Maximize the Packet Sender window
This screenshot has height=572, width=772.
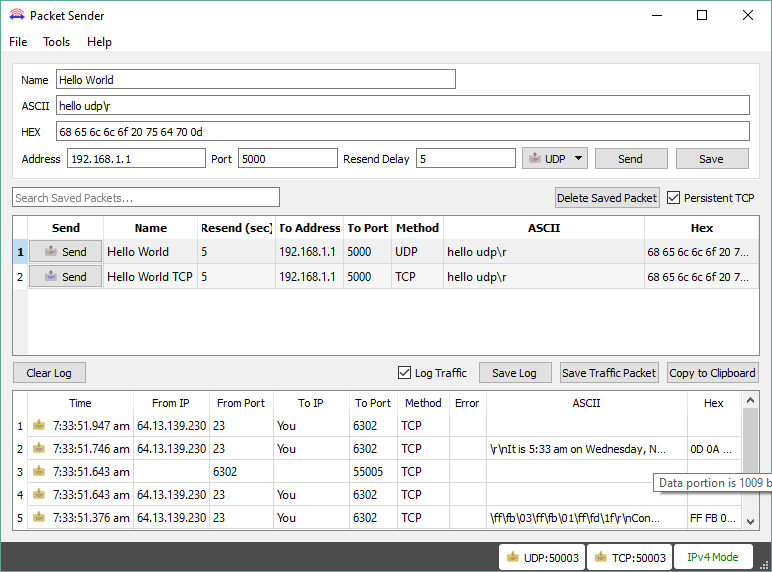click(702, 15)
